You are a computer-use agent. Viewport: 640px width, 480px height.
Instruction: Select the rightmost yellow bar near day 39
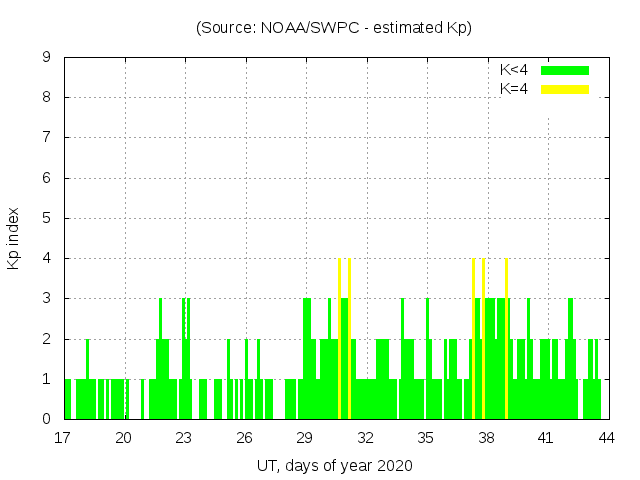(507, 338)
